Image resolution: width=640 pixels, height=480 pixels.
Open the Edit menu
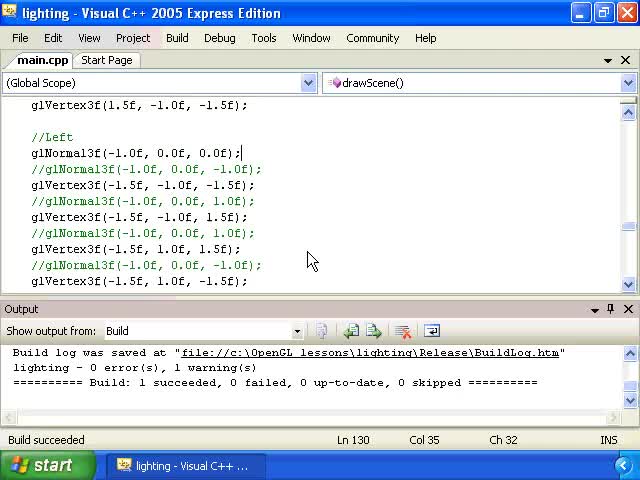tap(53, 38)
